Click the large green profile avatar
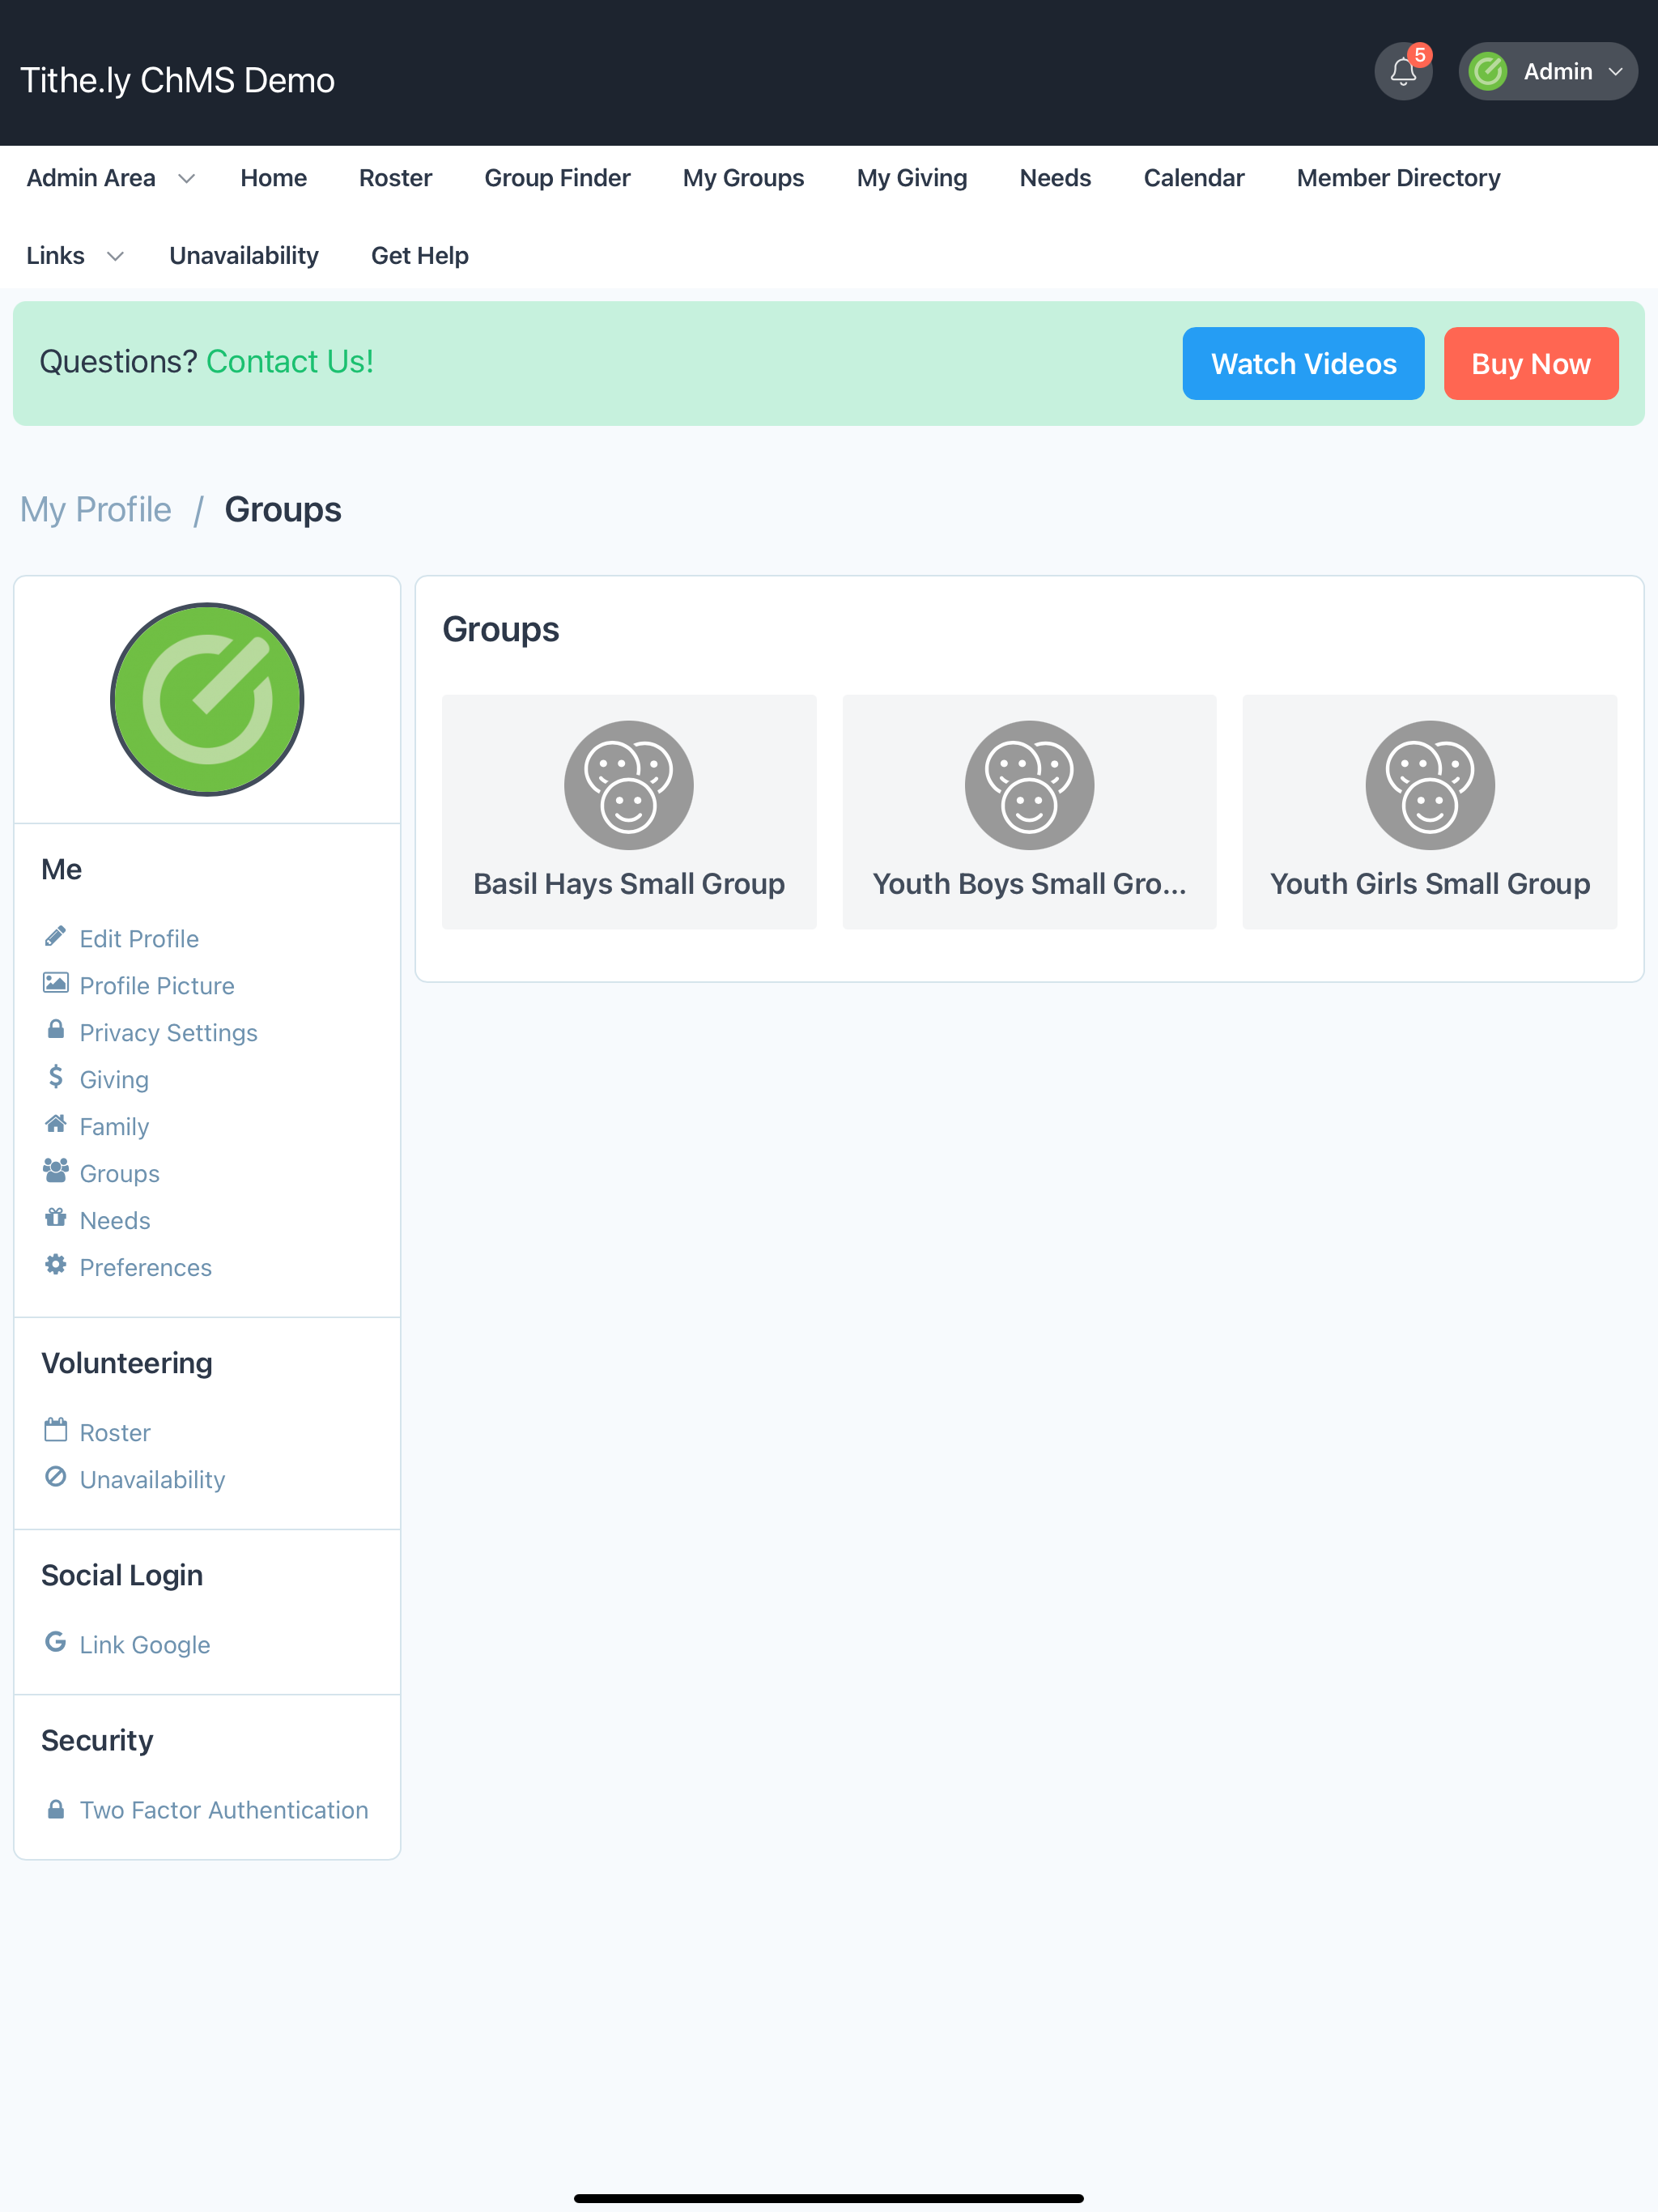The image size is (1658, 2212). [x=207, y=699]
